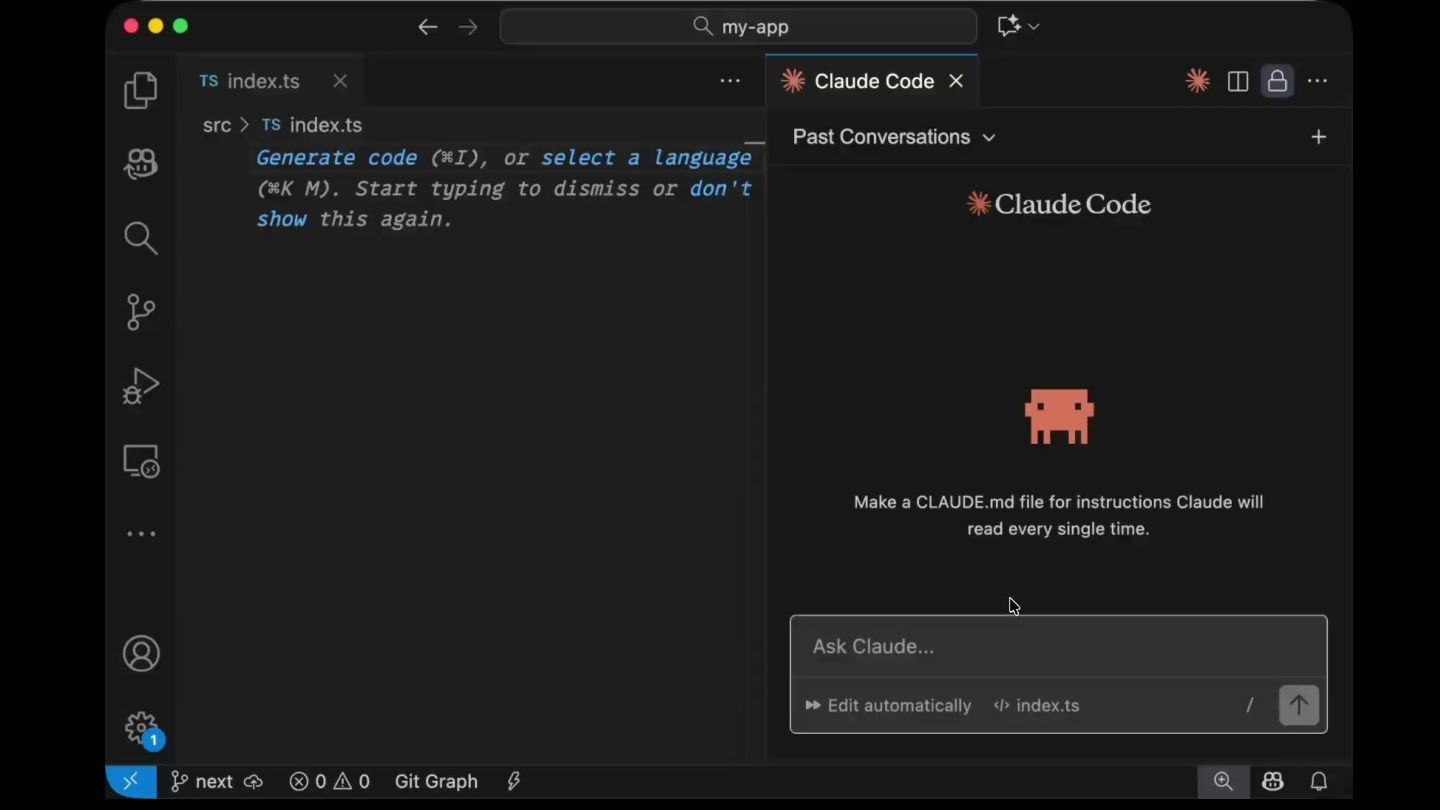
Task: Open the Copilot chat icon in activity bar
Action: click(141, 164)
